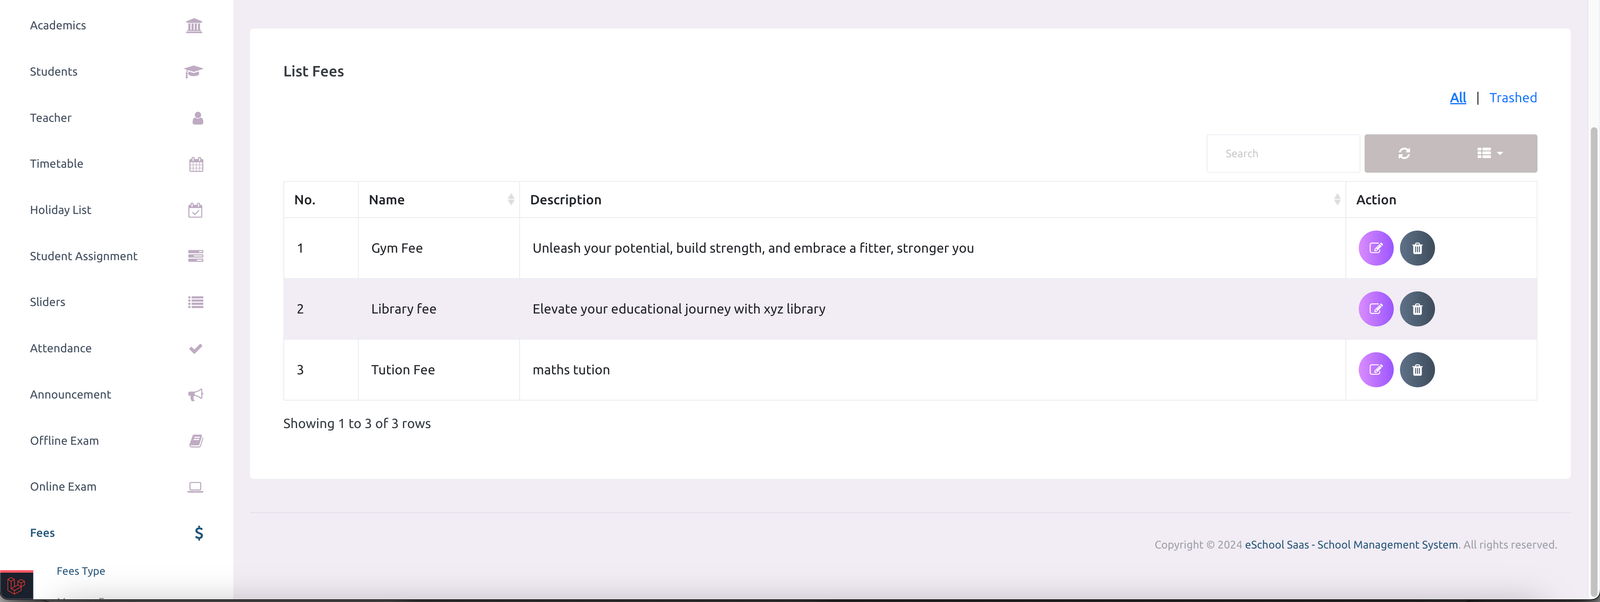The image size is (1600, 602).
Task: Click the Search input field
Action: pyautogui.click(x=1283, y=153)
